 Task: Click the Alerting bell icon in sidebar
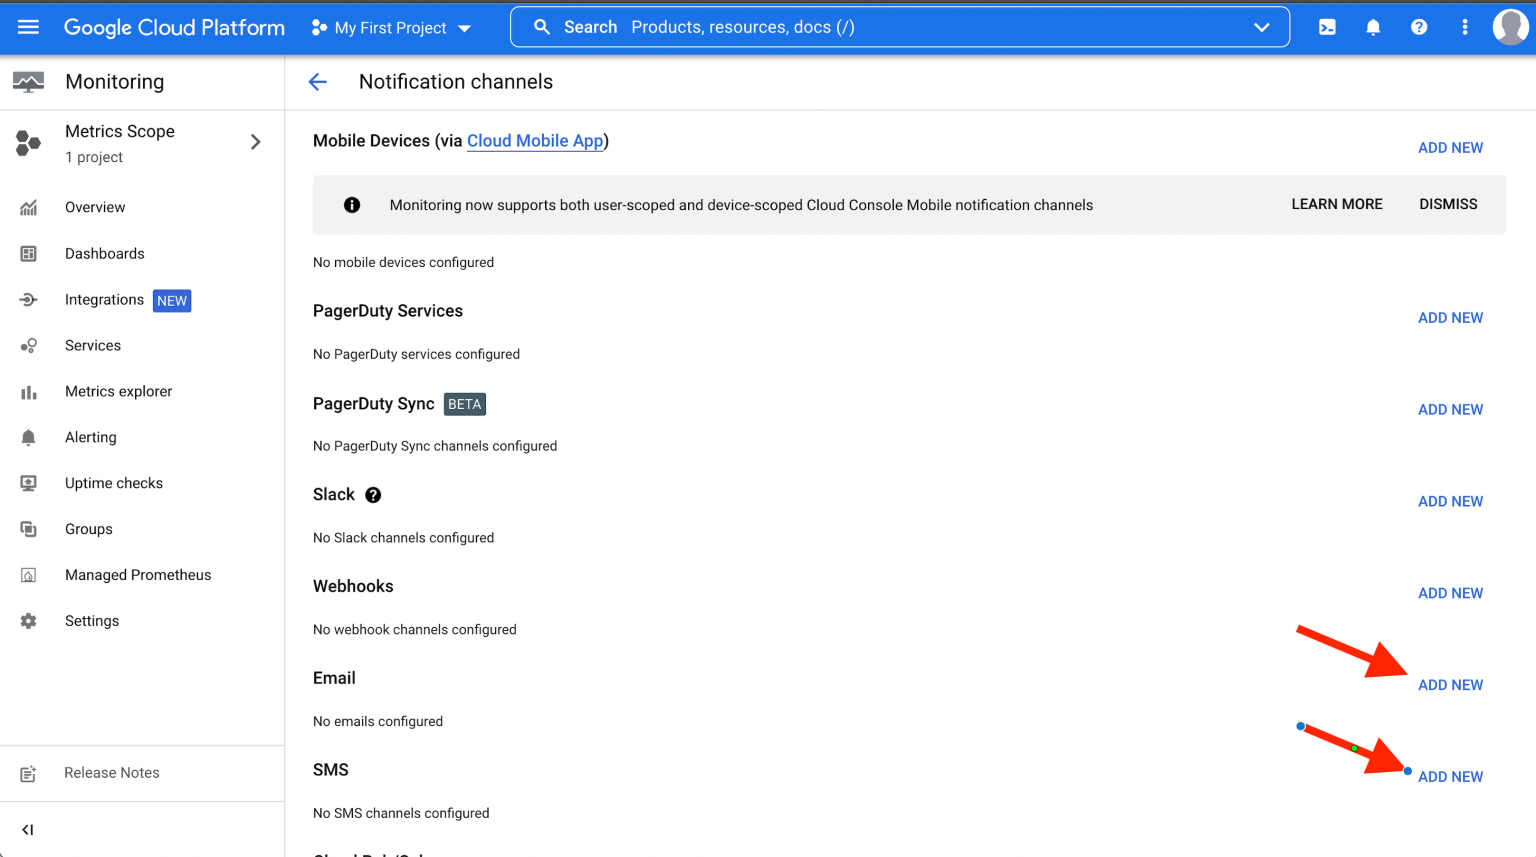point(28,438)
